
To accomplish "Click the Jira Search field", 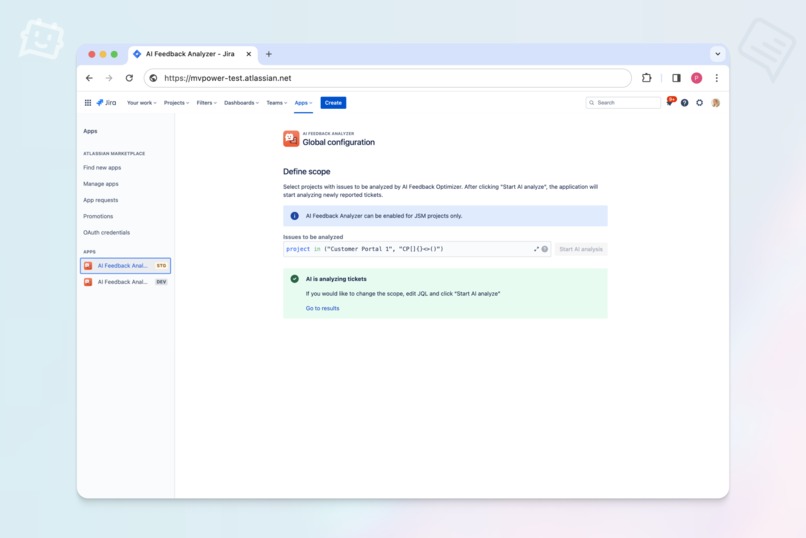I will [623, 103].
